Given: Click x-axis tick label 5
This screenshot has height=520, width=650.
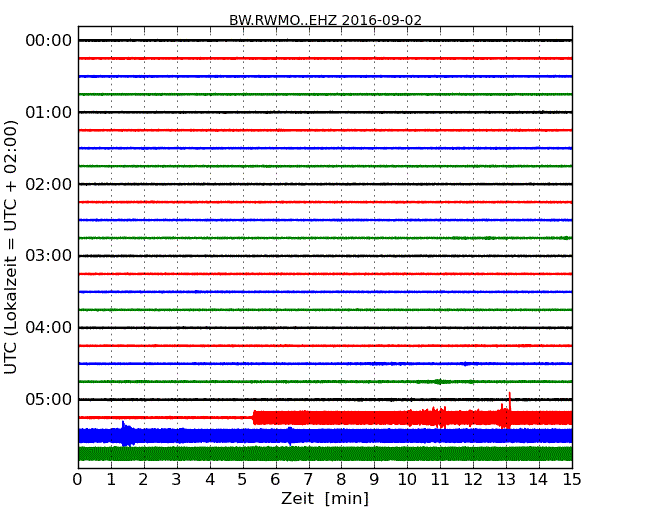Looking at the screenshot, I should coord(242,480).
